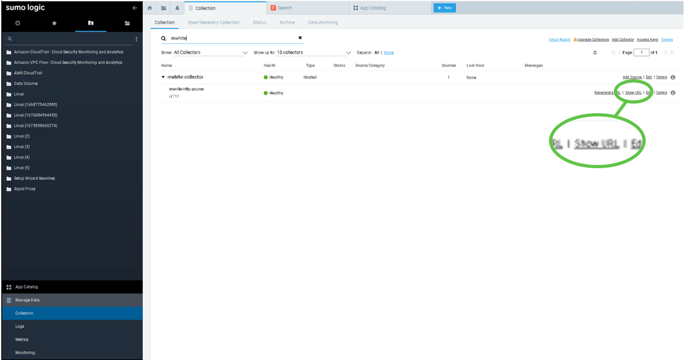Image resolution: width=688 pixels, height=360 pixels.
Task: Click the Upgrade Collectors link
Action: (x=591, y=40)
